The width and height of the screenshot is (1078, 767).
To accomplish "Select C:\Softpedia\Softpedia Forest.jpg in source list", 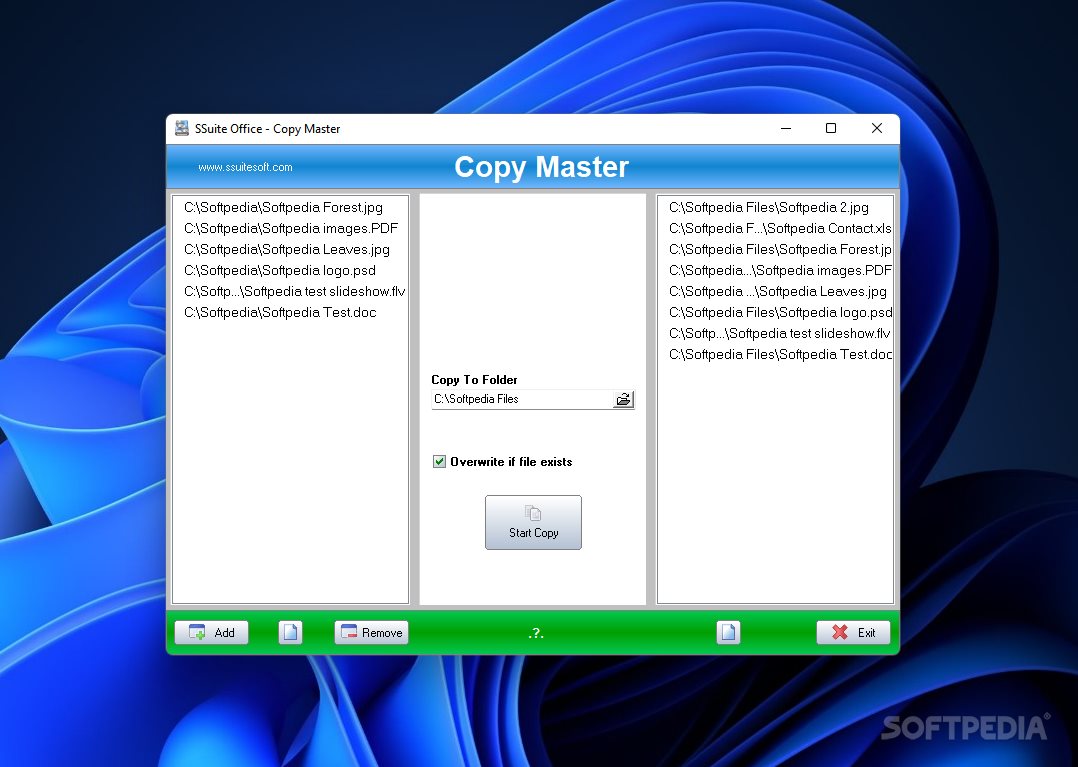I will [283, 208].
